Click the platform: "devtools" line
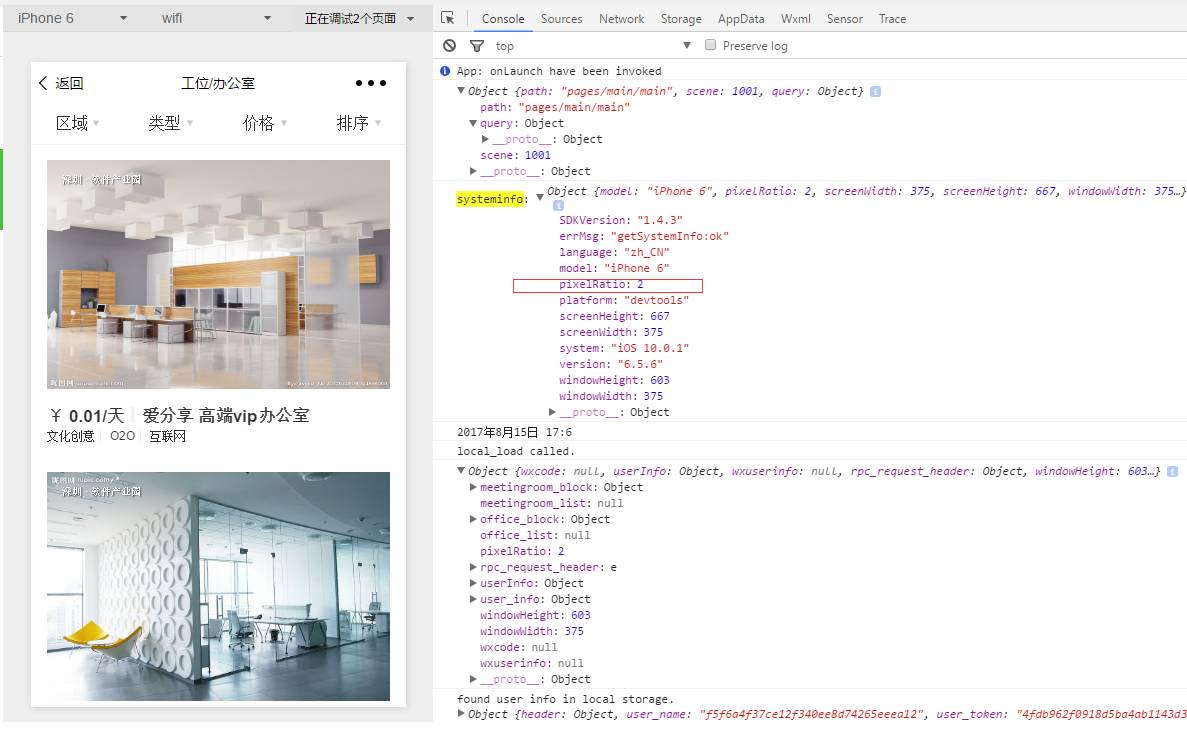Image resolution: width=1187 pixels, height=736 pixels. click(x=624, y=301)
